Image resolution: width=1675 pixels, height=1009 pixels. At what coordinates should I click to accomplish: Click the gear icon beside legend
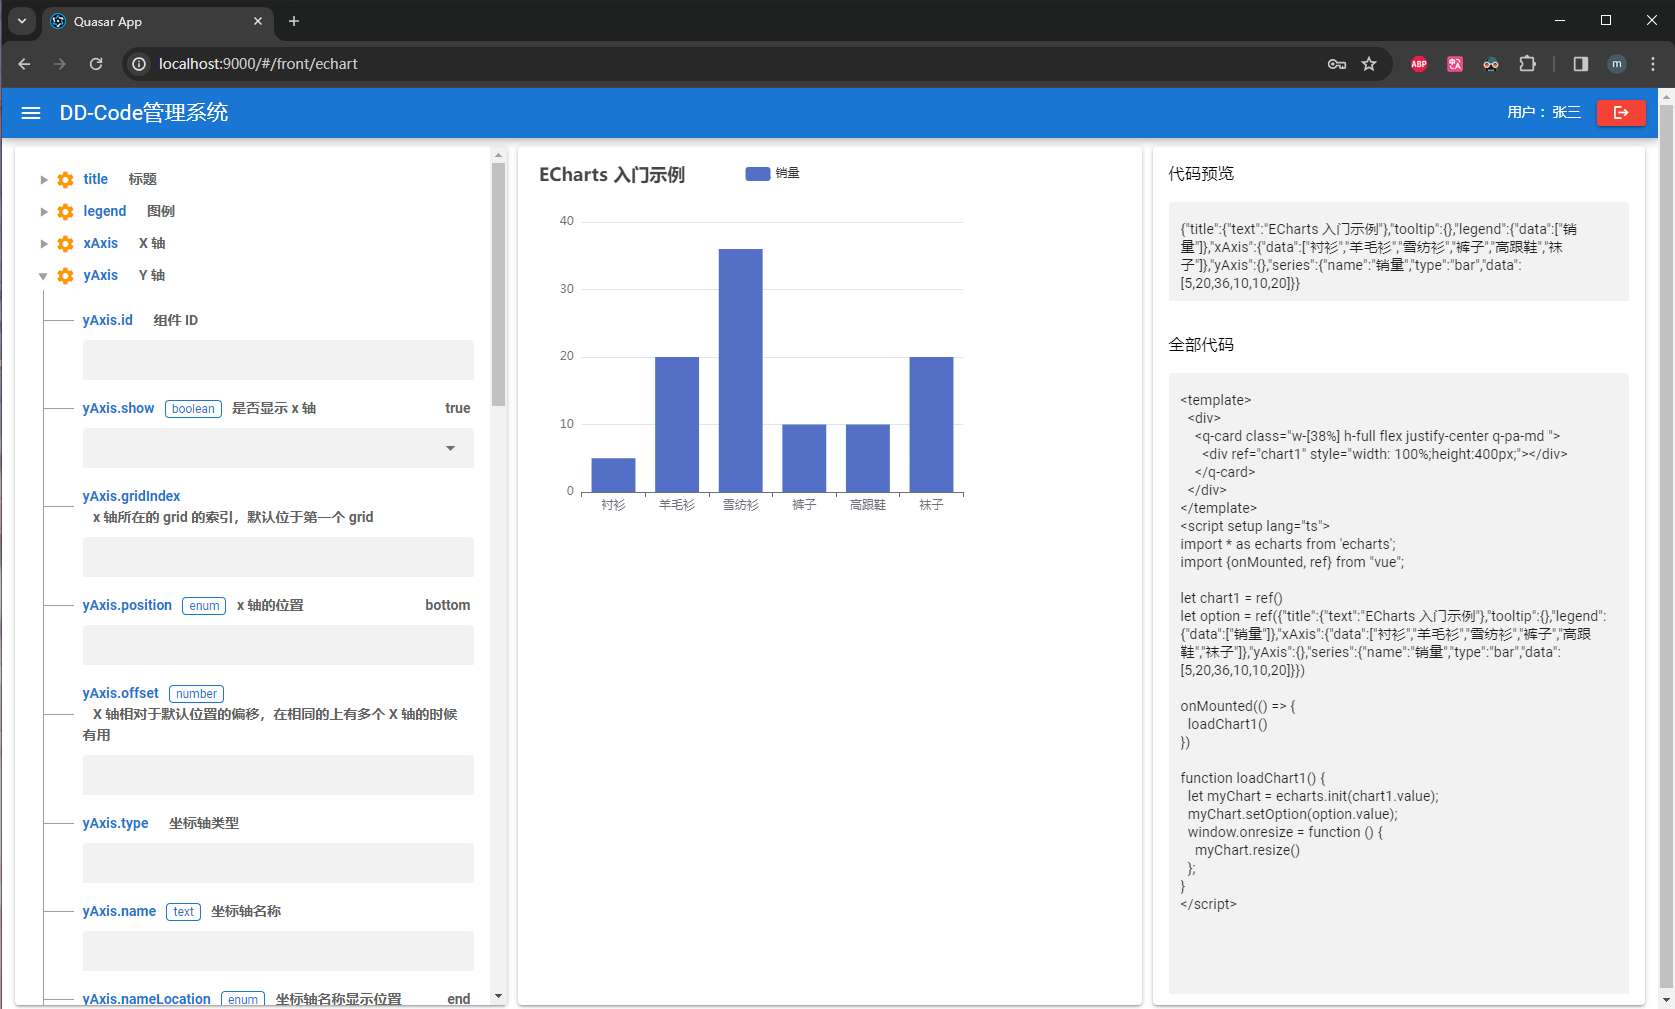coord(65,212)
